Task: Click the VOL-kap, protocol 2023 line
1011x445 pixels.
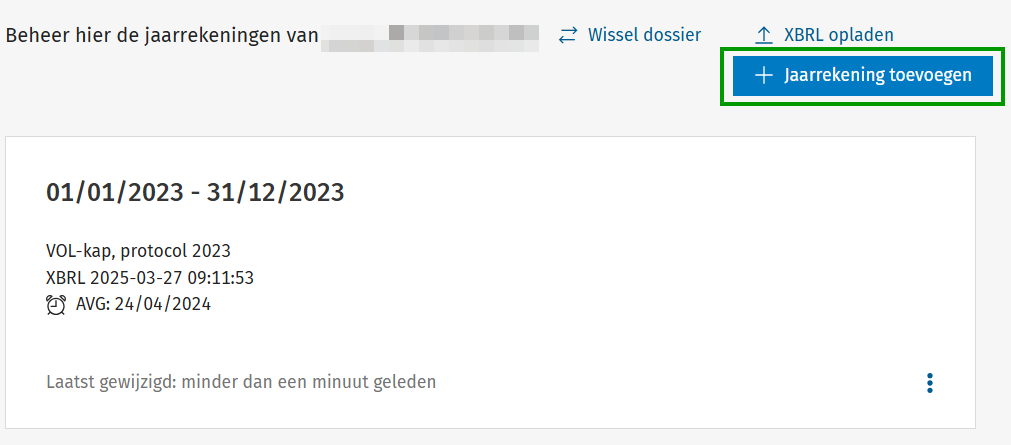Action: point(138,251)
